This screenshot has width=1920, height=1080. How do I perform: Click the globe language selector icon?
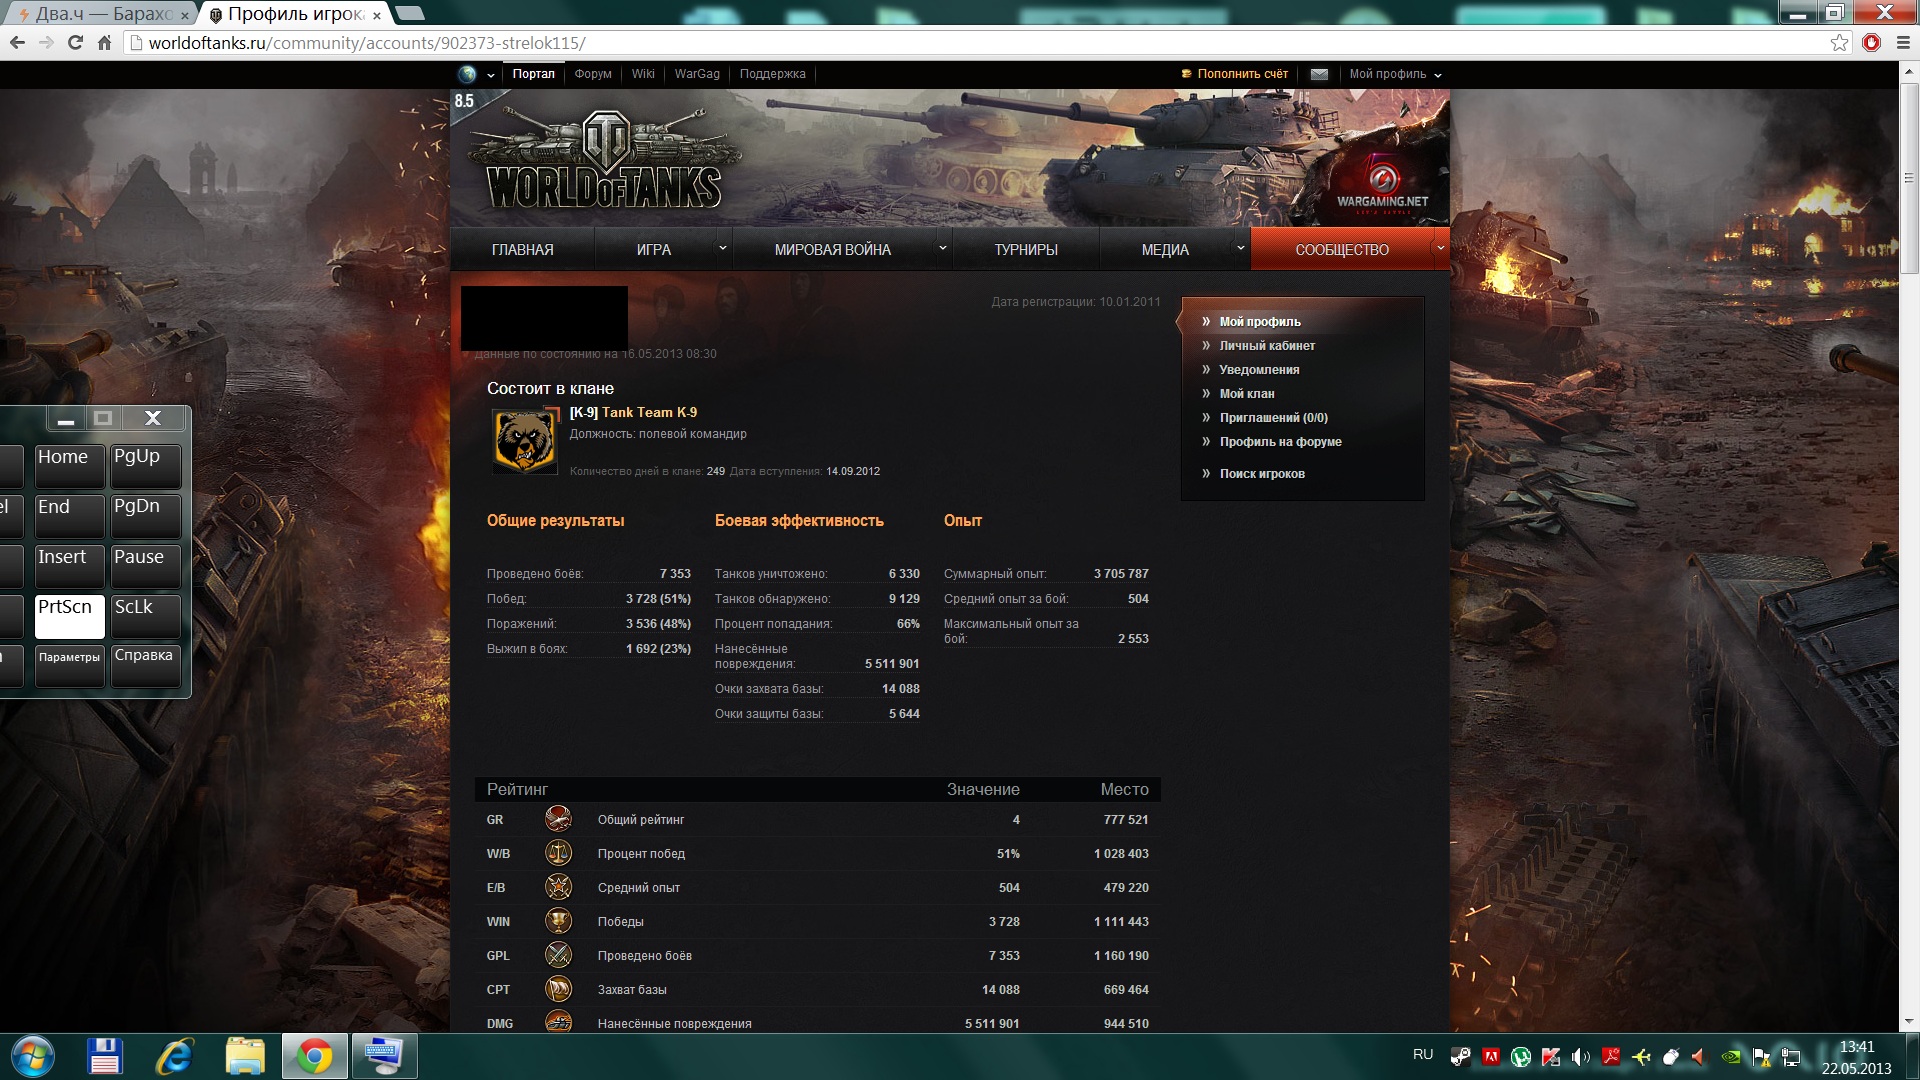point(467,74)
